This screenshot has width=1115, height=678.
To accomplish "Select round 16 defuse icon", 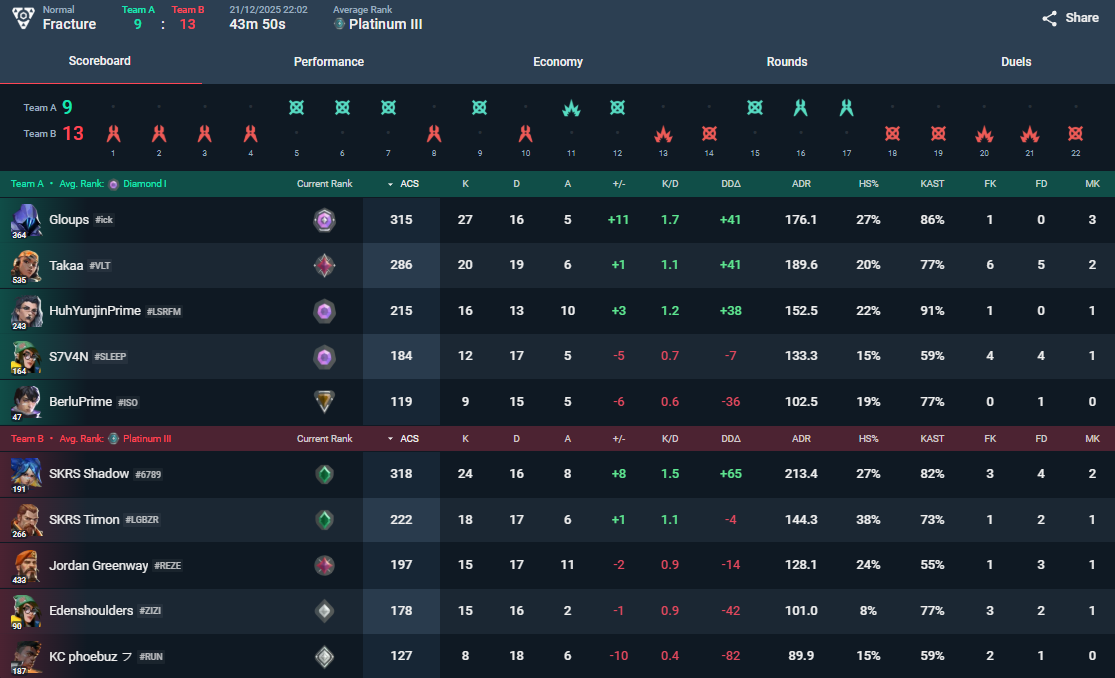I will click(801, 108).
